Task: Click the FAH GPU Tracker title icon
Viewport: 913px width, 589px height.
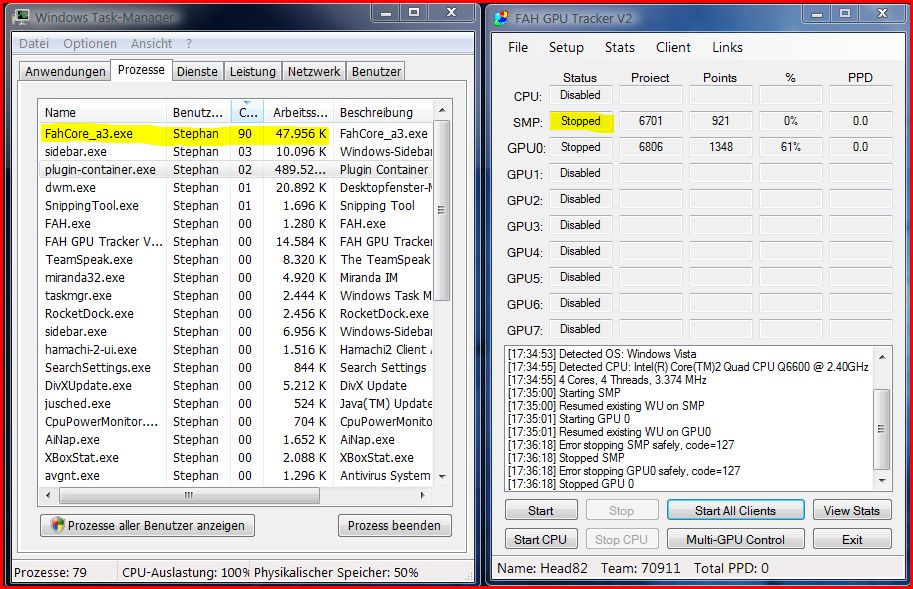Action: [x=501, y=18]
